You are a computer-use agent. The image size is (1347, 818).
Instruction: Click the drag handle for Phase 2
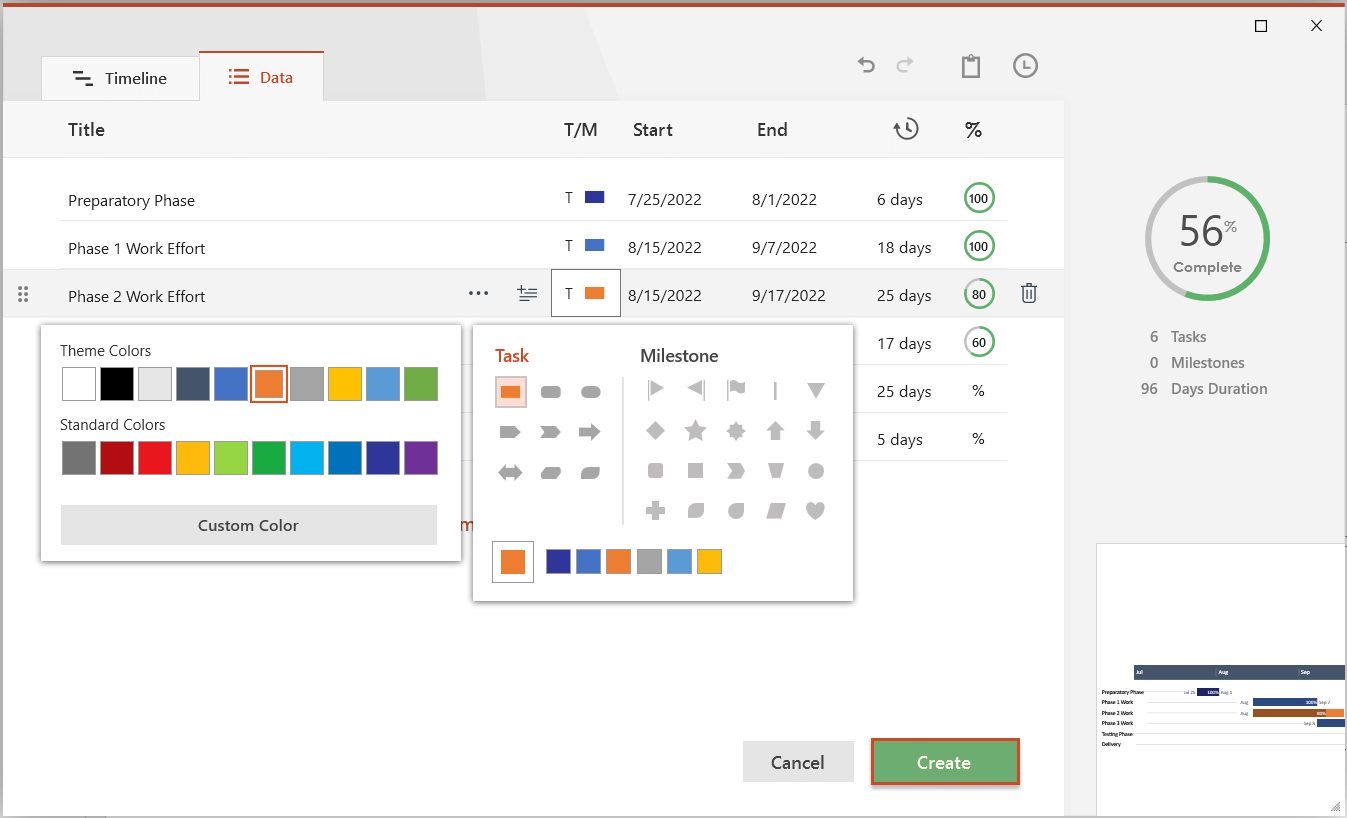tap(24, 295)
